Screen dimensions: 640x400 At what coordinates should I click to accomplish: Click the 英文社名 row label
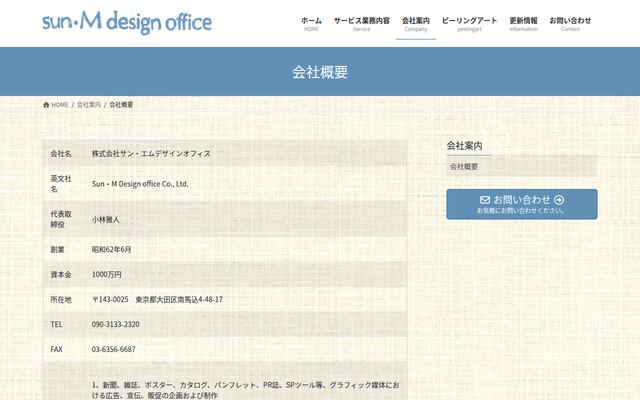tap(61, 184)
